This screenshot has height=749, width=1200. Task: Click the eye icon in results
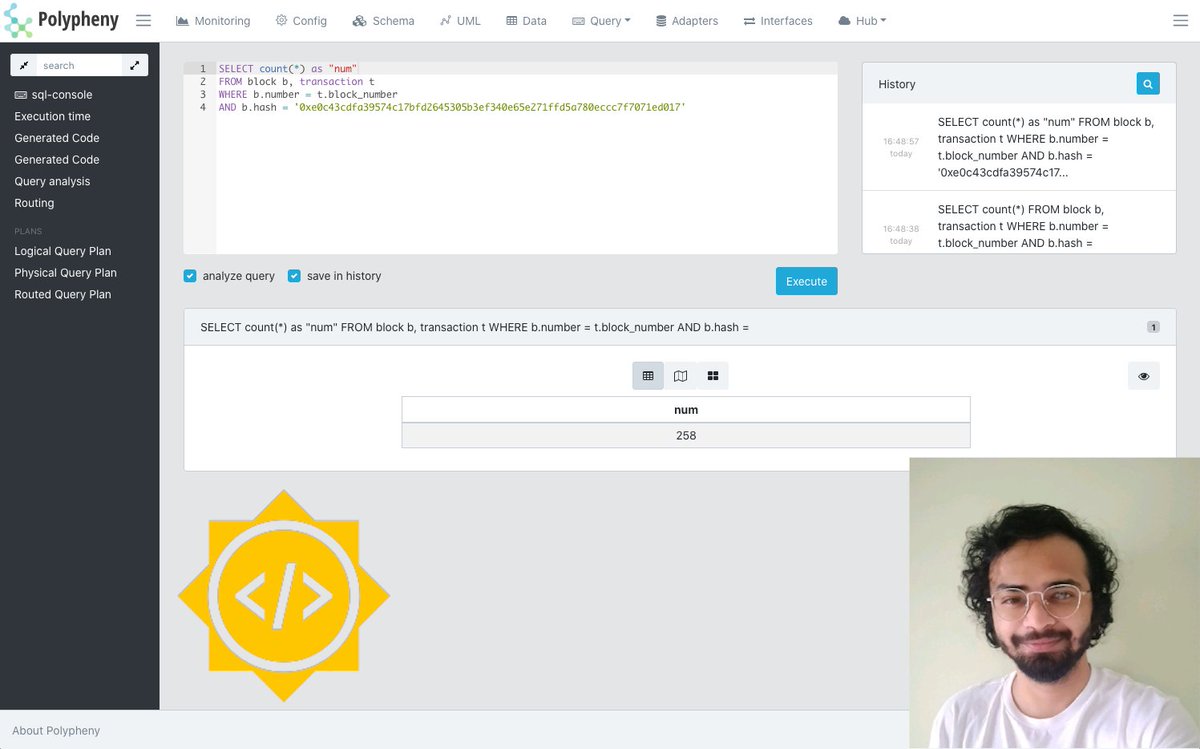1144,376
